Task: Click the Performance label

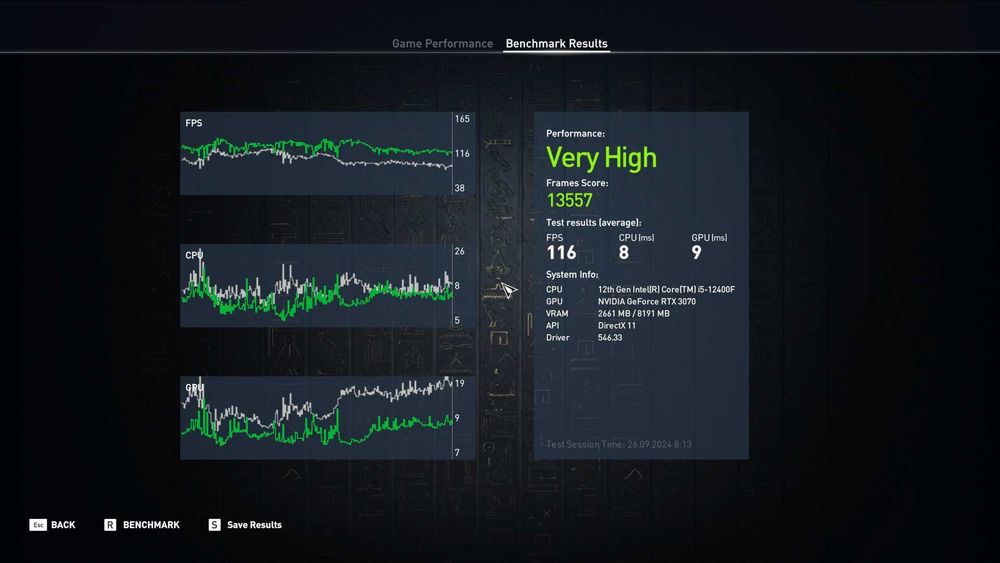Action: point(575,134)
